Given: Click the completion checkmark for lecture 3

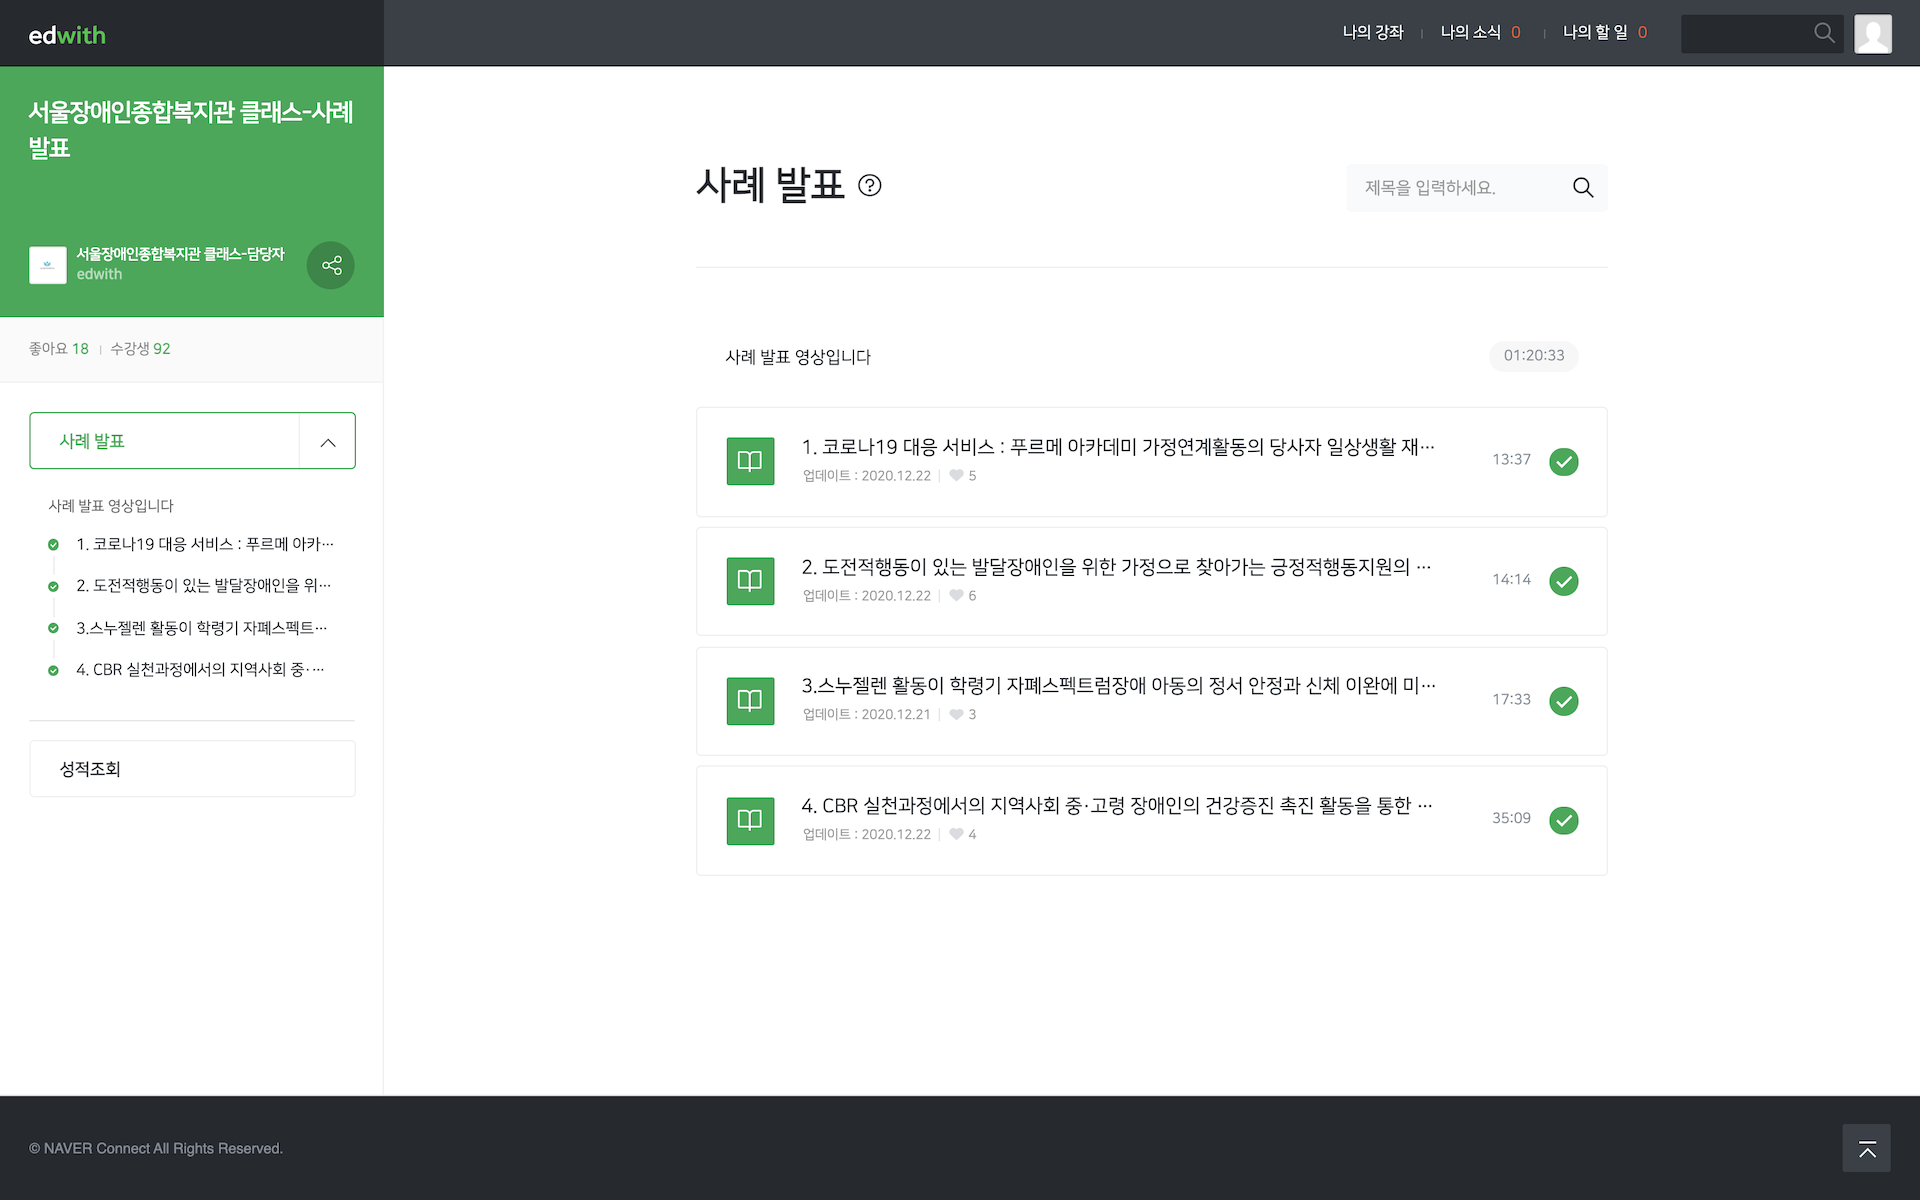Looking at the screenshot, I should [x=1563, y=701].
